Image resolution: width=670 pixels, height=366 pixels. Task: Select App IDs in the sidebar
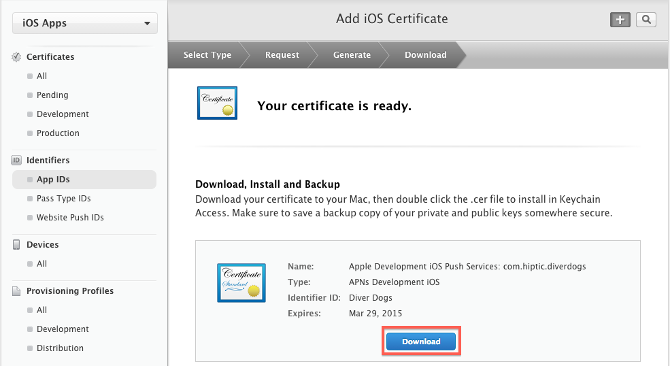(x=84, y=179)
